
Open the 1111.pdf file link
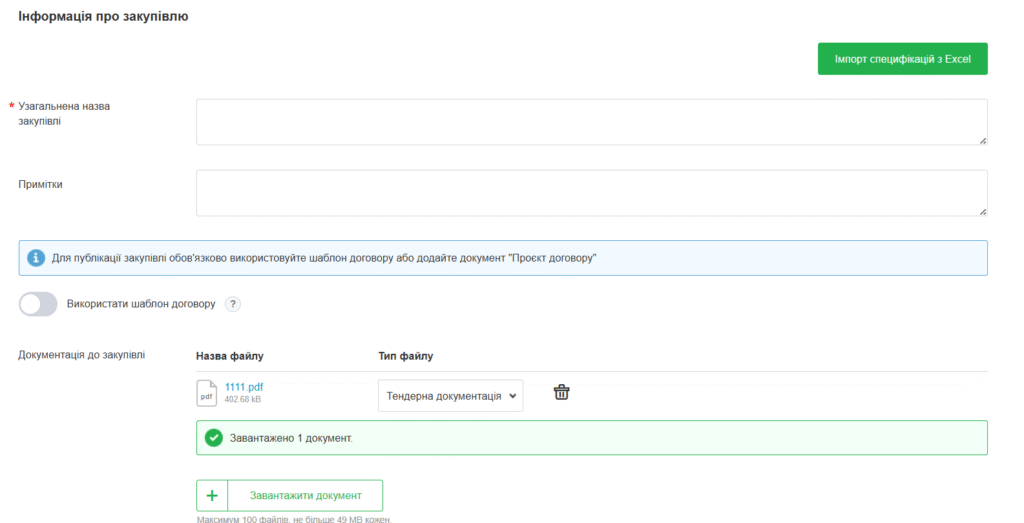[244, 387]
